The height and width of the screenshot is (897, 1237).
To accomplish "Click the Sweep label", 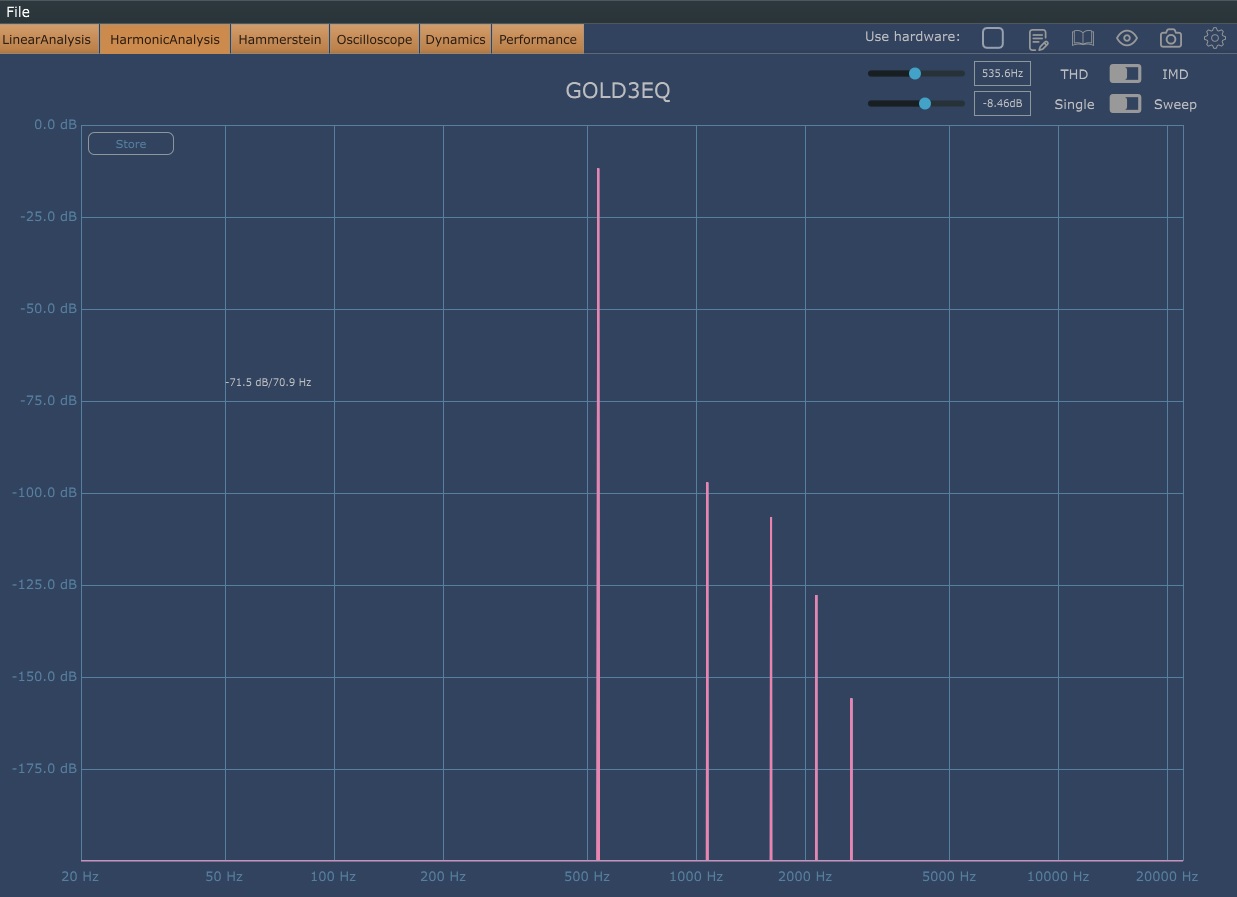I will pos(1175,104).
